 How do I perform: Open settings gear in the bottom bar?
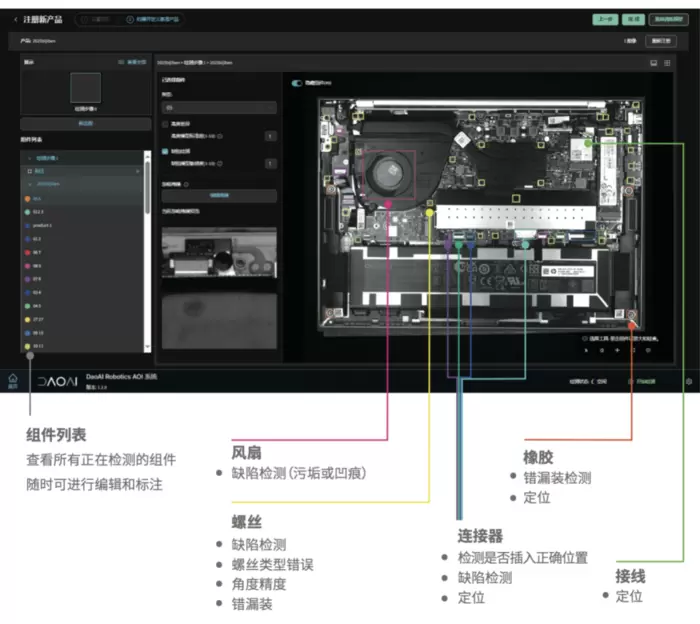pyautogui.click(x=688, y=381)
